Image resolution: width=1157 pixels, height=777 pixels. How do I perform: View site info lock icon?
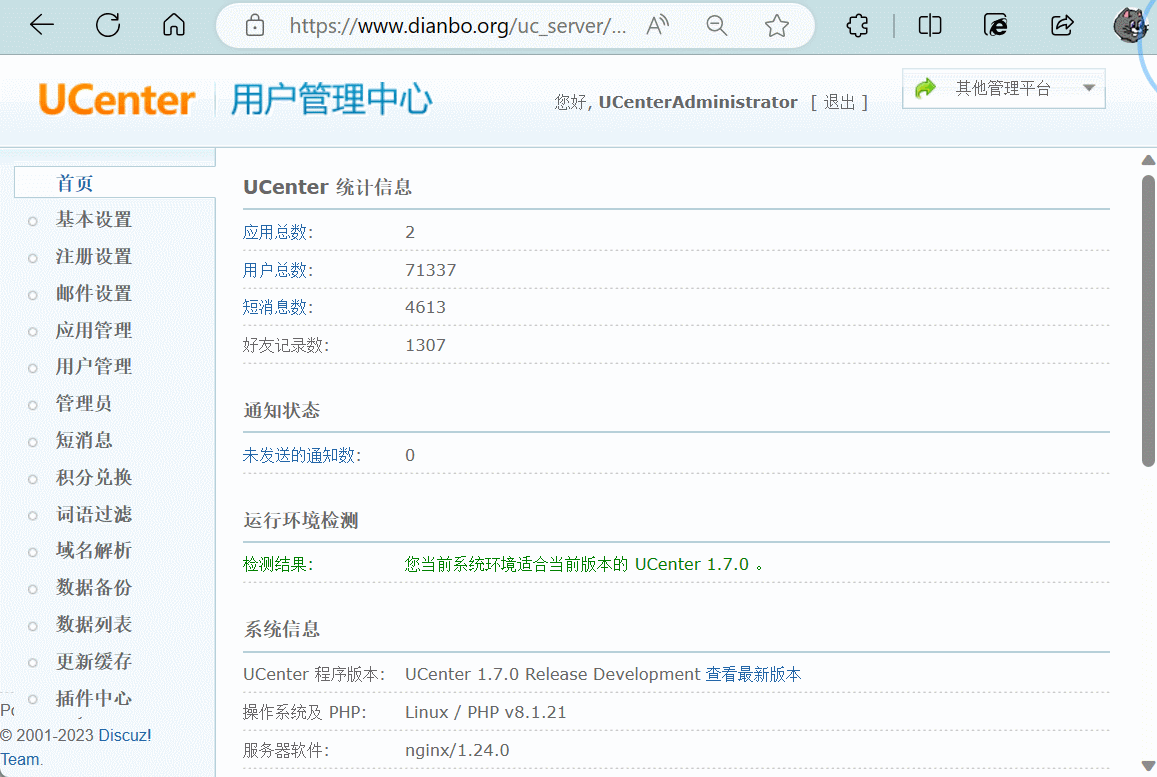(255, 26)
